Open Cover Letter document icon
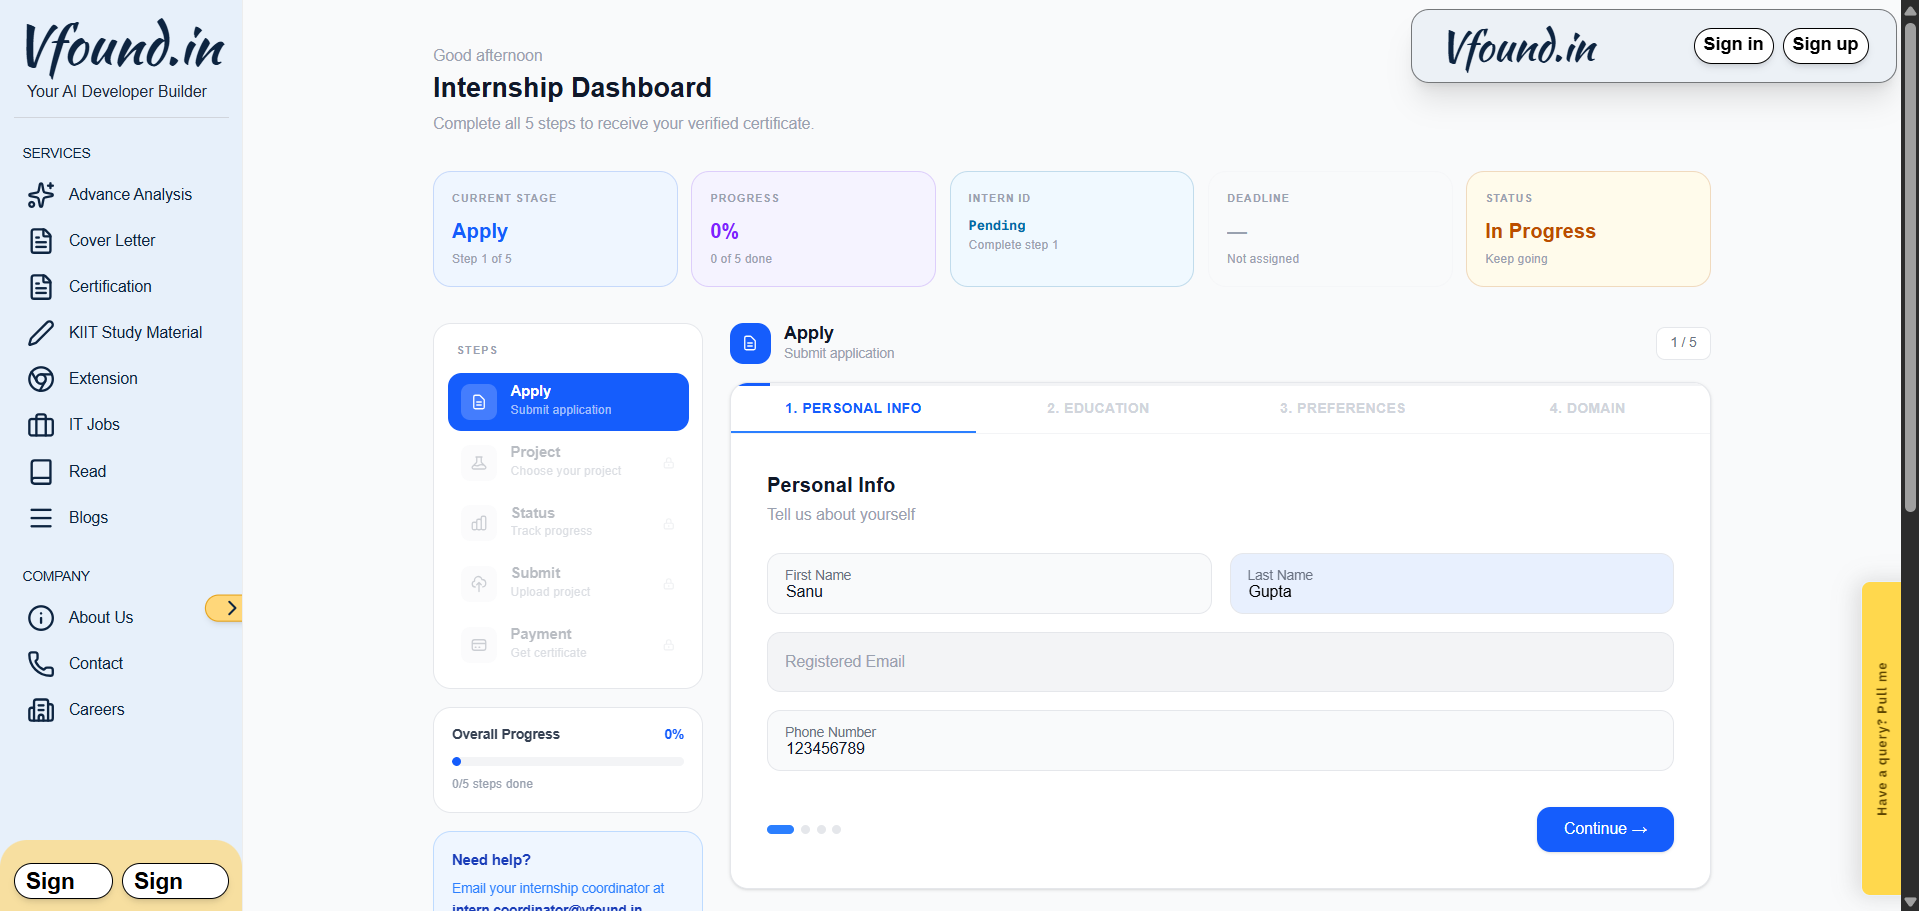 pyautogui.click(x=41, y=241)
